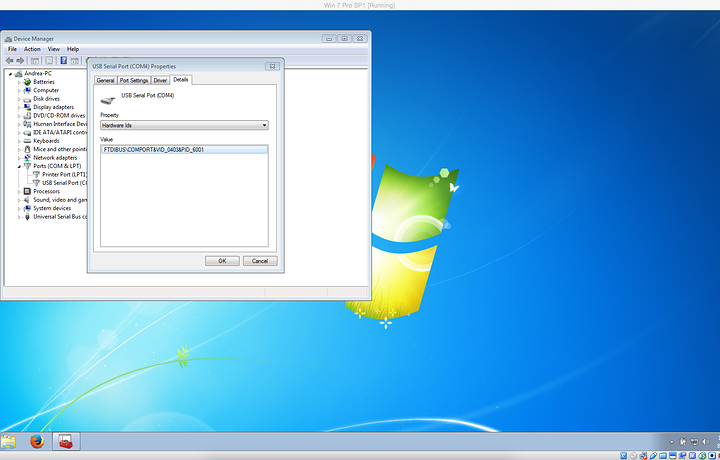Open the File menu
The height and width of the screenshot is (460, 720).
click(x=12, y=49)
